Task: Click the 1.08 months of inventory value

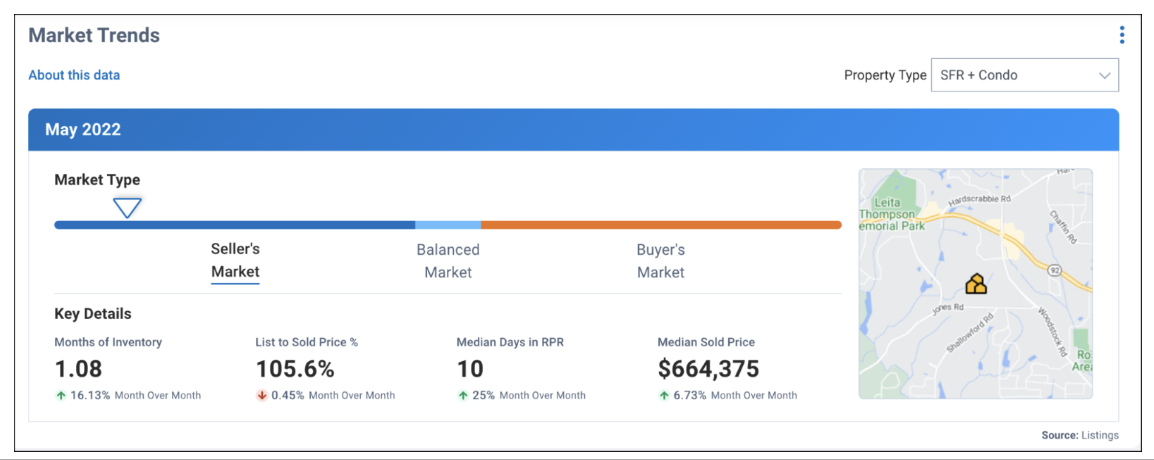Action: click(x=79, y=369)
